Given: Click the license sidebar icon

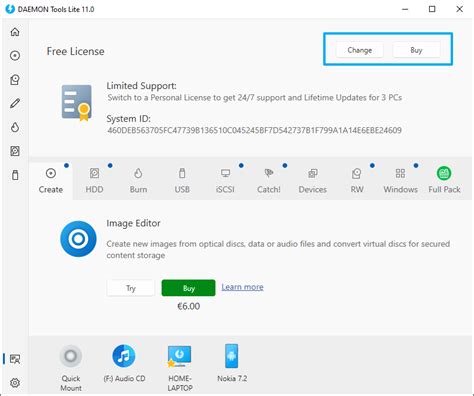Looking at the screenshot, I should pos(15,359).
